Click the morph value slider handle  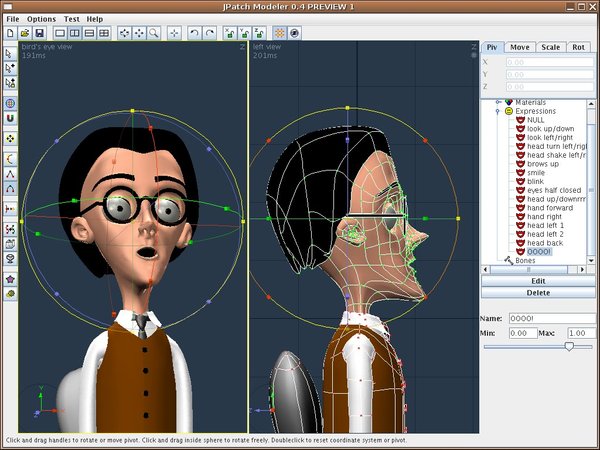click(569, 345)
